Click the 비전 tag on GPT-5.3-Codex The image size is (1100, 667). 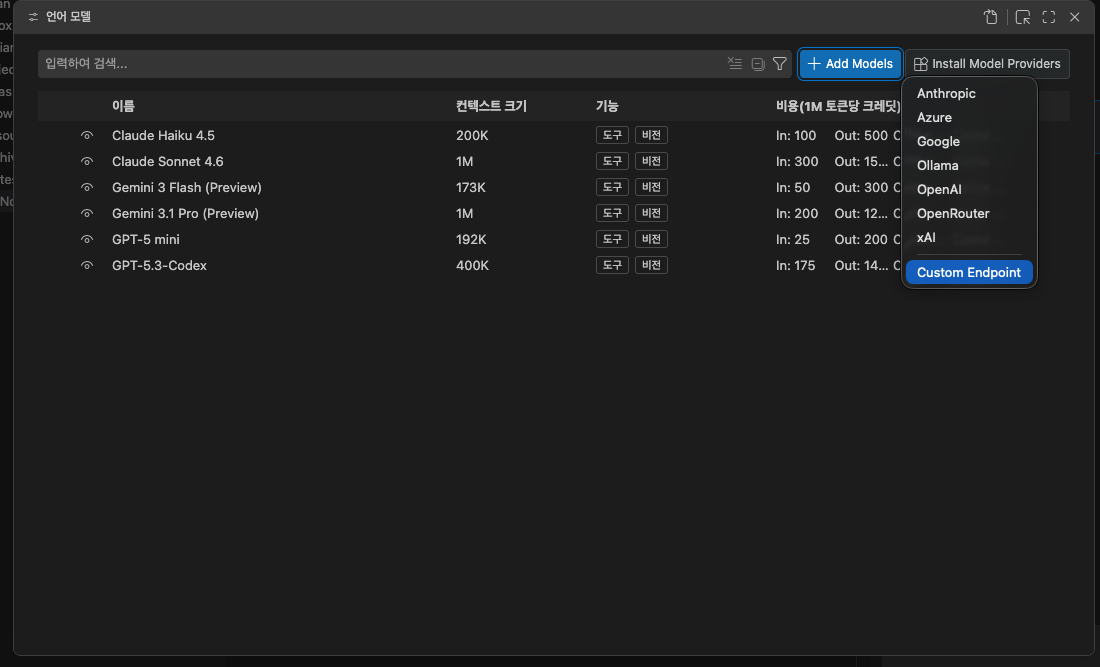click(651, 265)
